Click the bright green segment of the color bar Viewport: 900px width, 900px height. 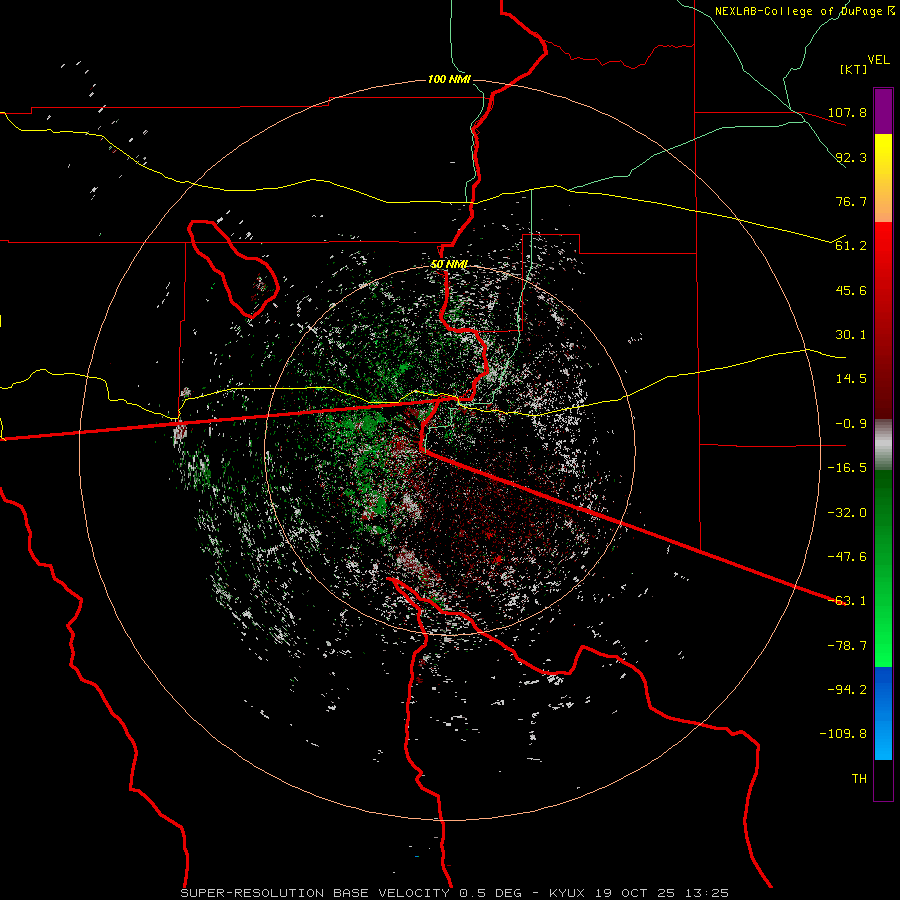point(883,568)
